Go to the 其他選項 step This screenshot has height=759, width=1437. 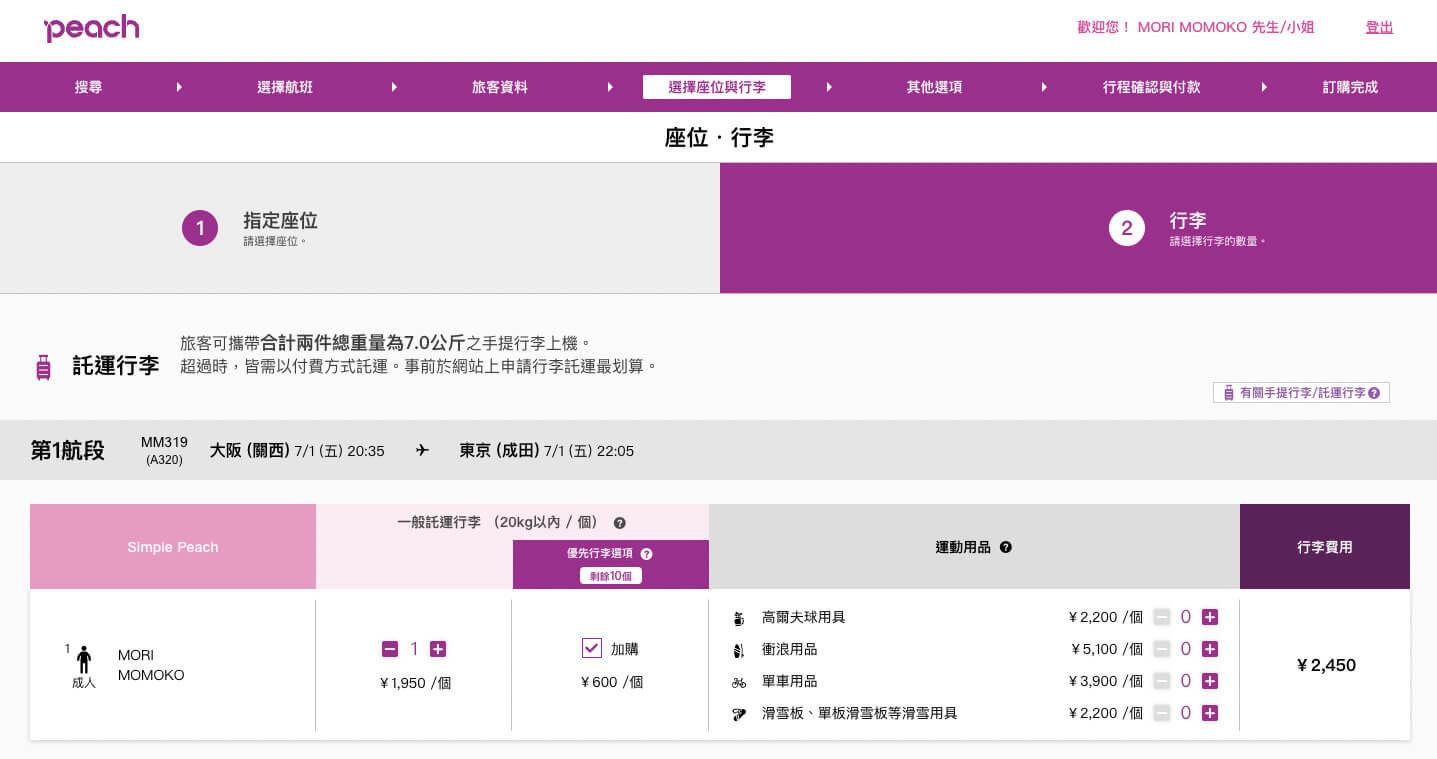pyautogui.click(x=934, y=87)
